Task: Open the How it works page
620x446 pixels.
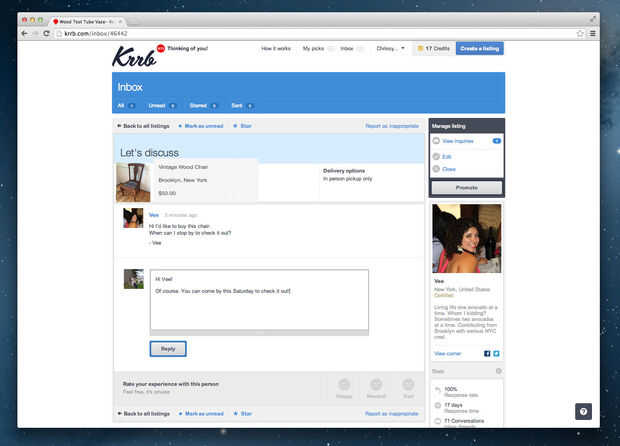Action: 276,48
